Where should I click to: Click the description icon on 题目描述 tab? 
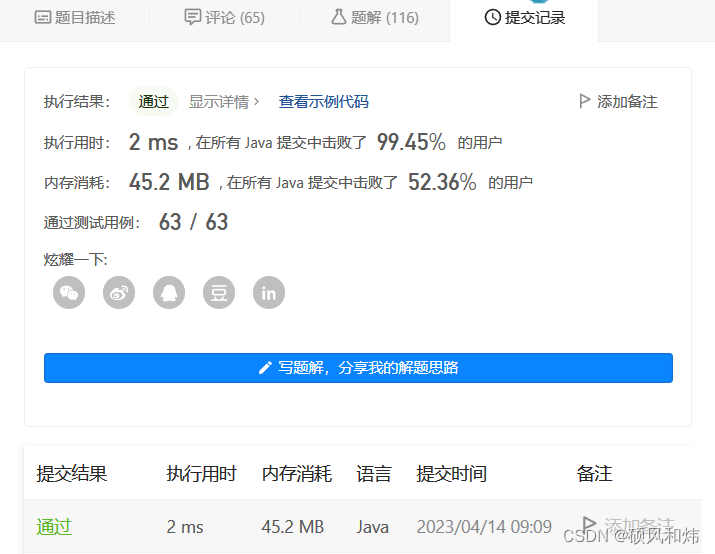43,18
